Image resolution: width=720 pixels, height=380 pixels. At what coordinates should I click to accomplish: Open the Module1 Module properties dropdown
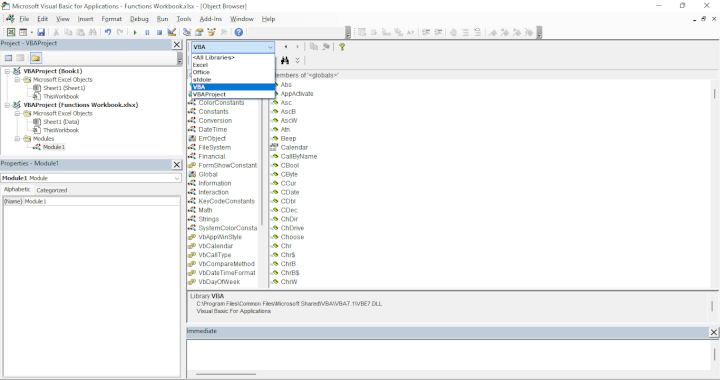[x=177, y=178]
